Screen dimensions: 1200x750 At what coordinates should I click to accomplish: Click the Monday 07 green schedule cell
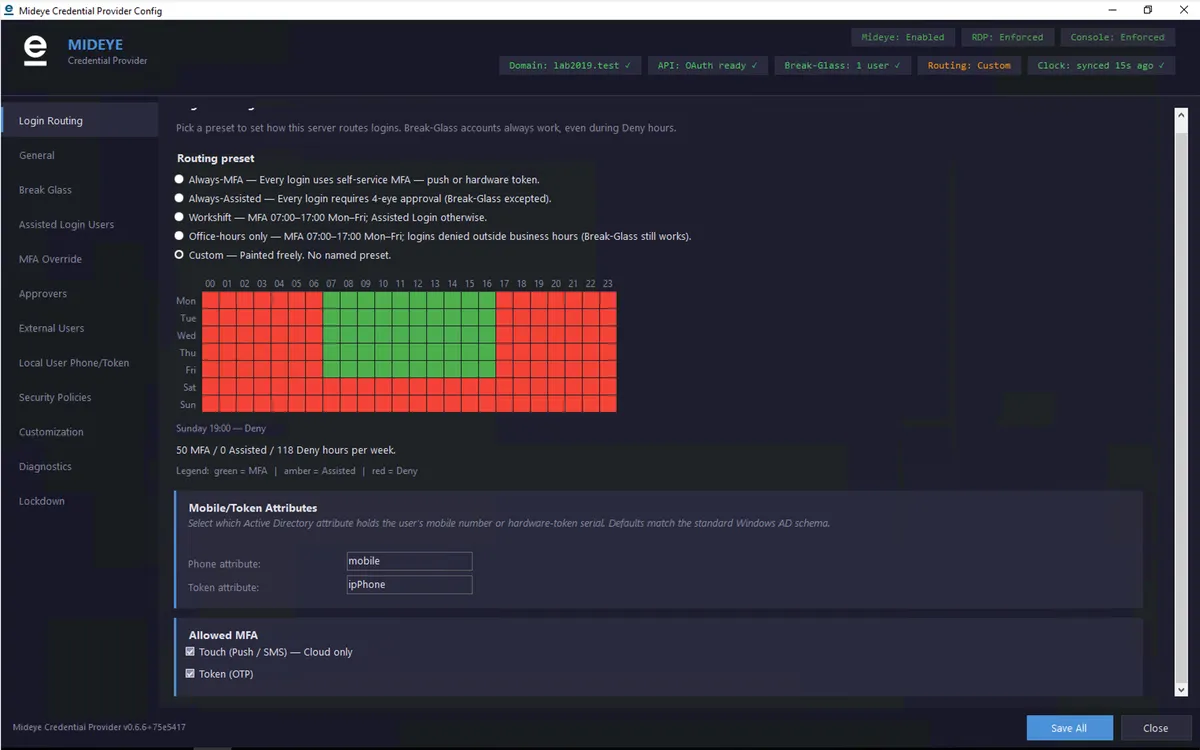click(331, 301)
